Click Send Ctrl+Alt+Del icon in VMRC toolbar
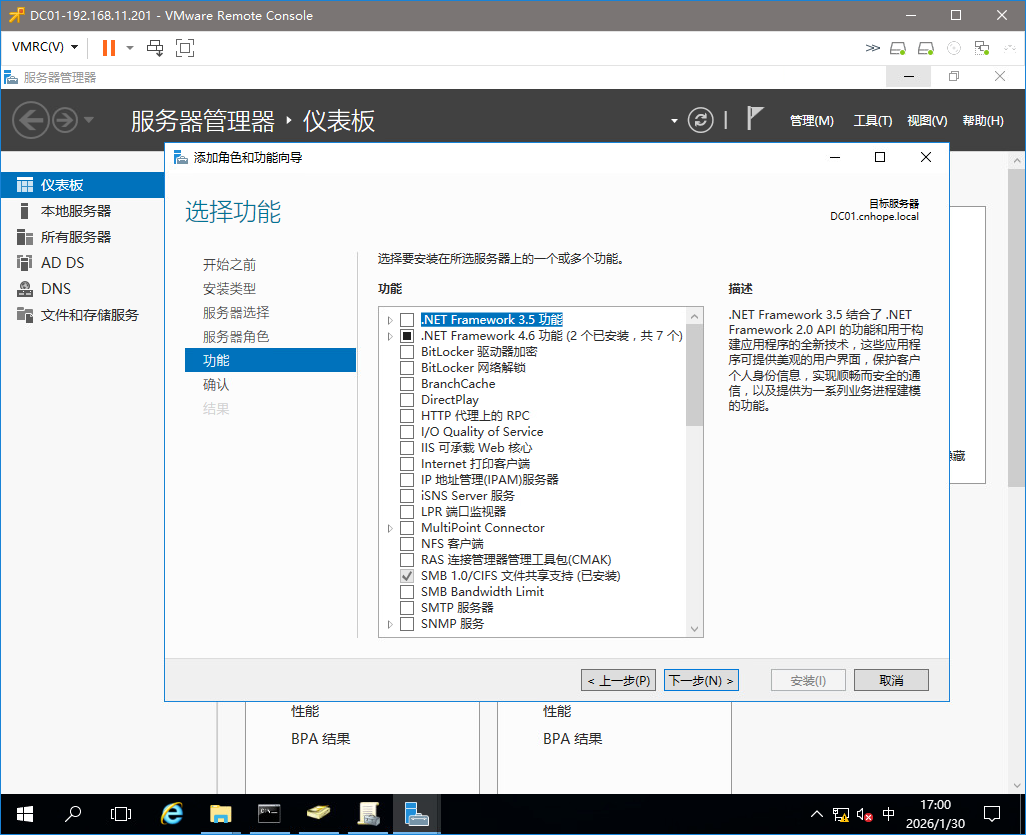This screenshot has height=835, width=1026. (155, 48)
